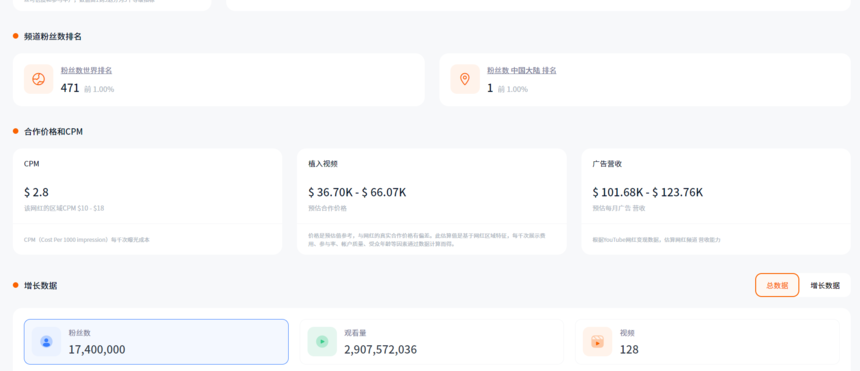Click the China mainland location pin icon
This screenshot has width=860, height=371.
tap(465, 79)
